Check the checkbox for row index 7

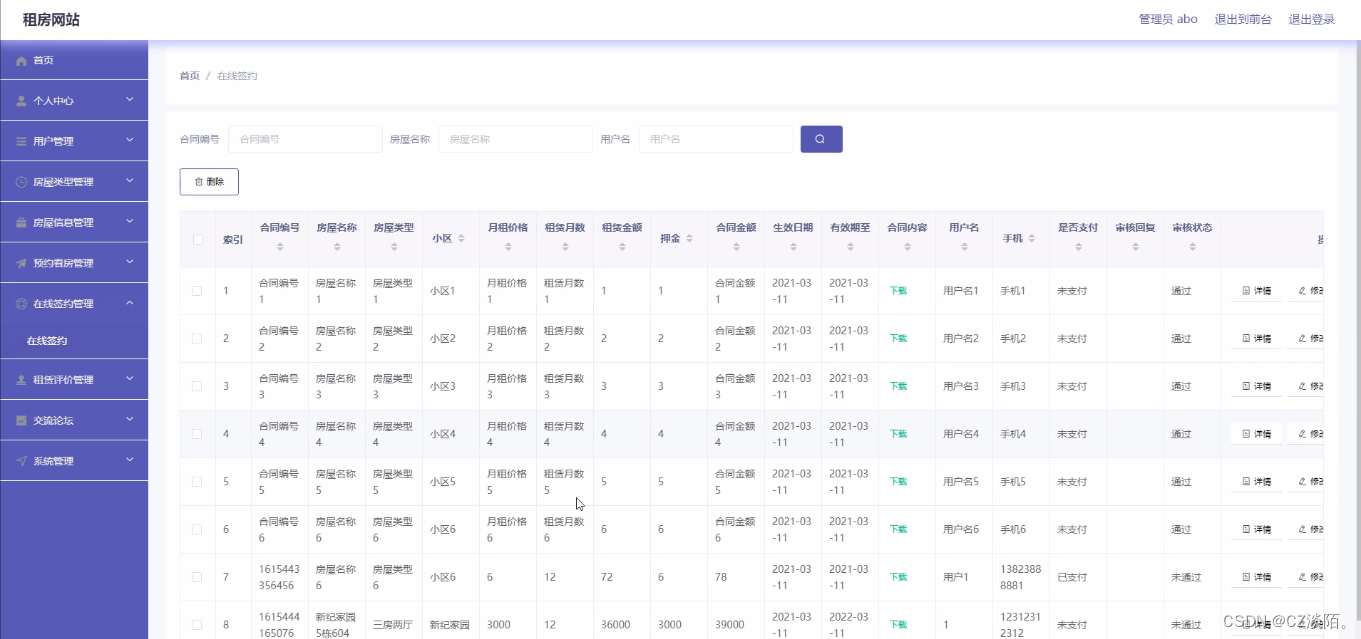tap(198, 577)
